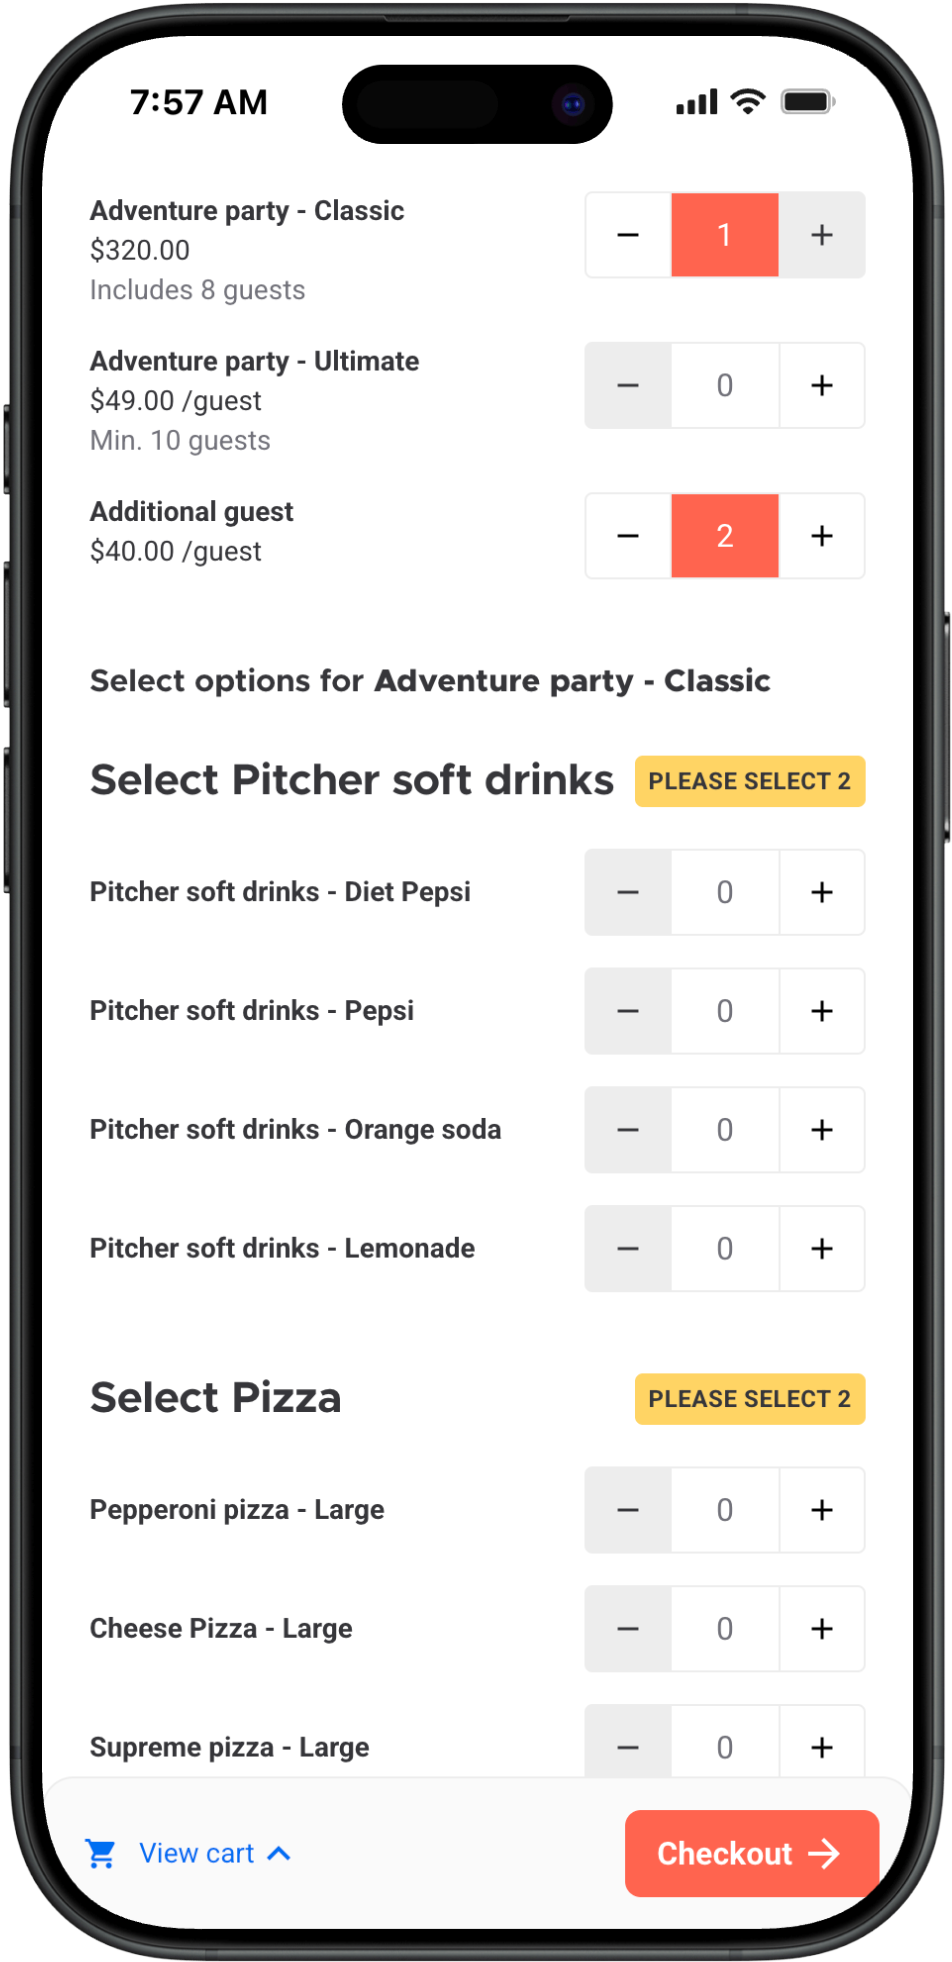Add a Pepsi pitcher

tap(821, 1011)
